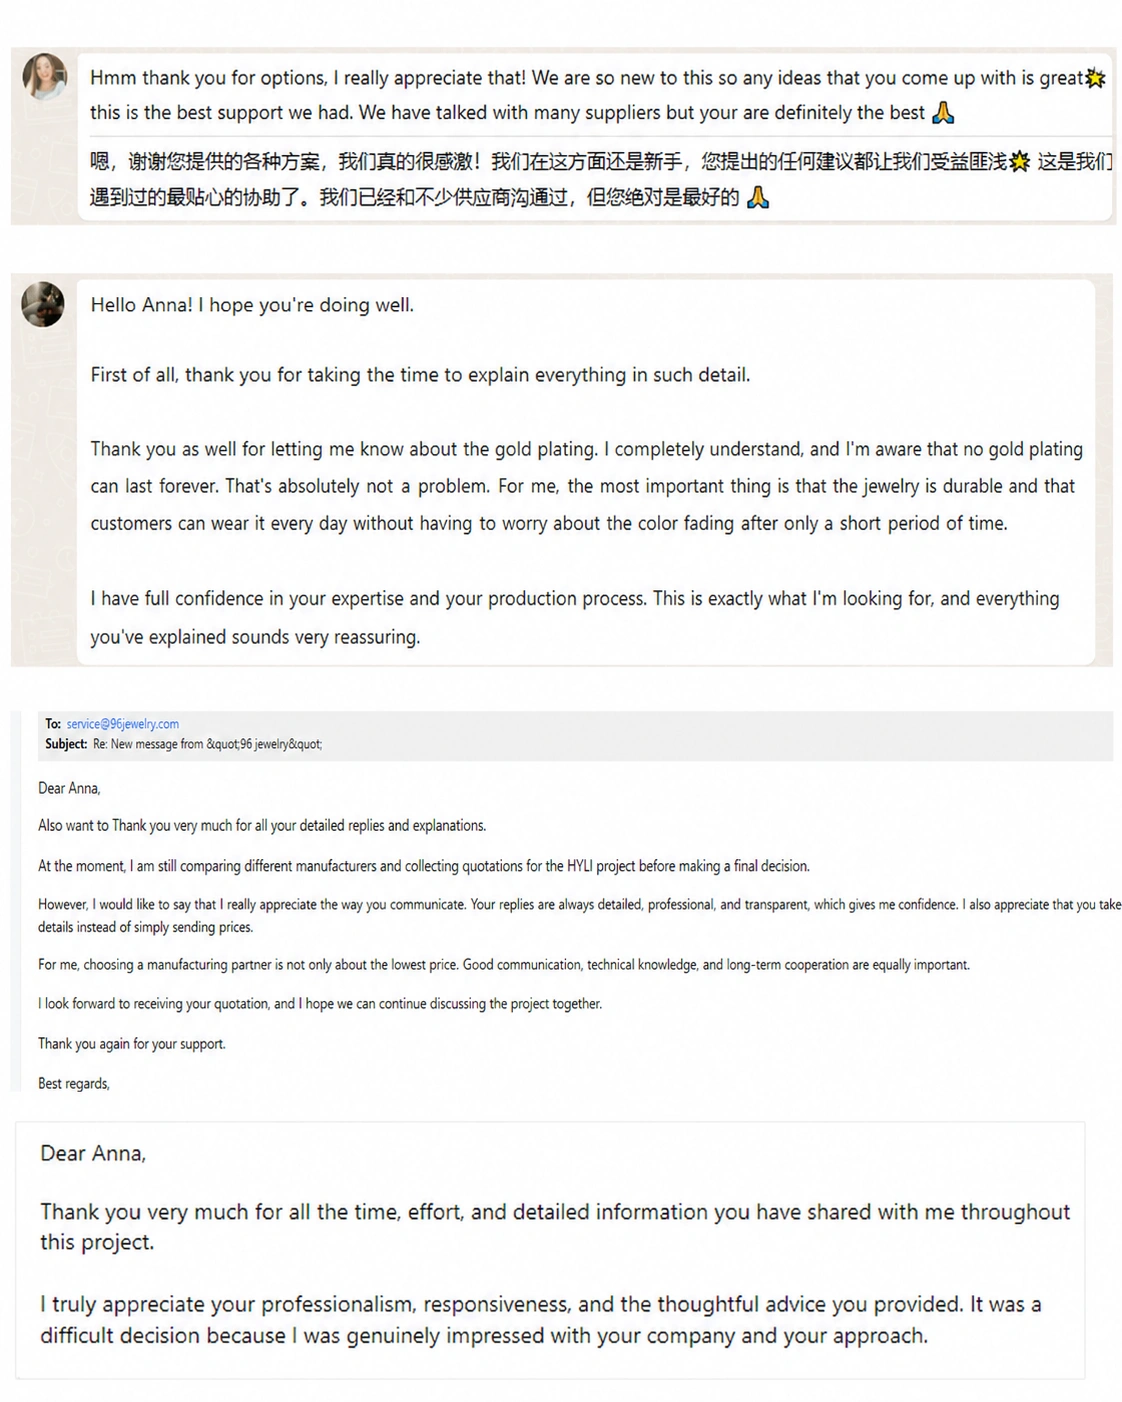Screen dimensions: 1122x1402
Task: Click the sparkle star emoji after 'great'
Action: [x=1095, y=78]
